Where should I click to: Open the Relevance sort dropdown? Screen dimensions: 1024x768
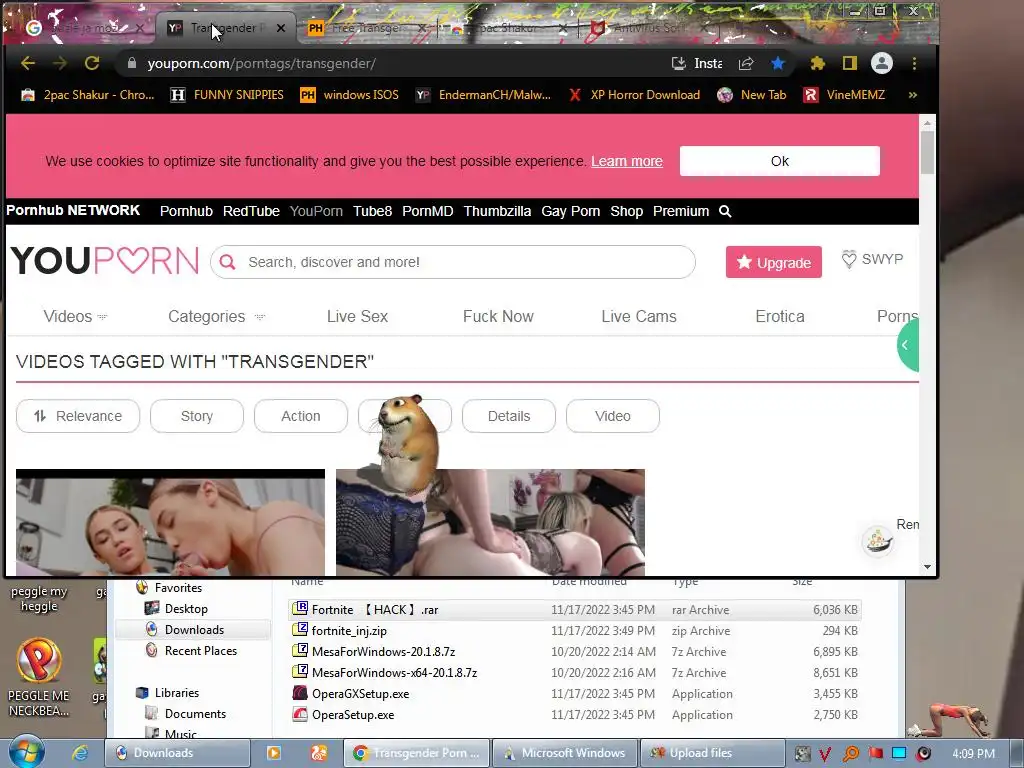(78, 416)
